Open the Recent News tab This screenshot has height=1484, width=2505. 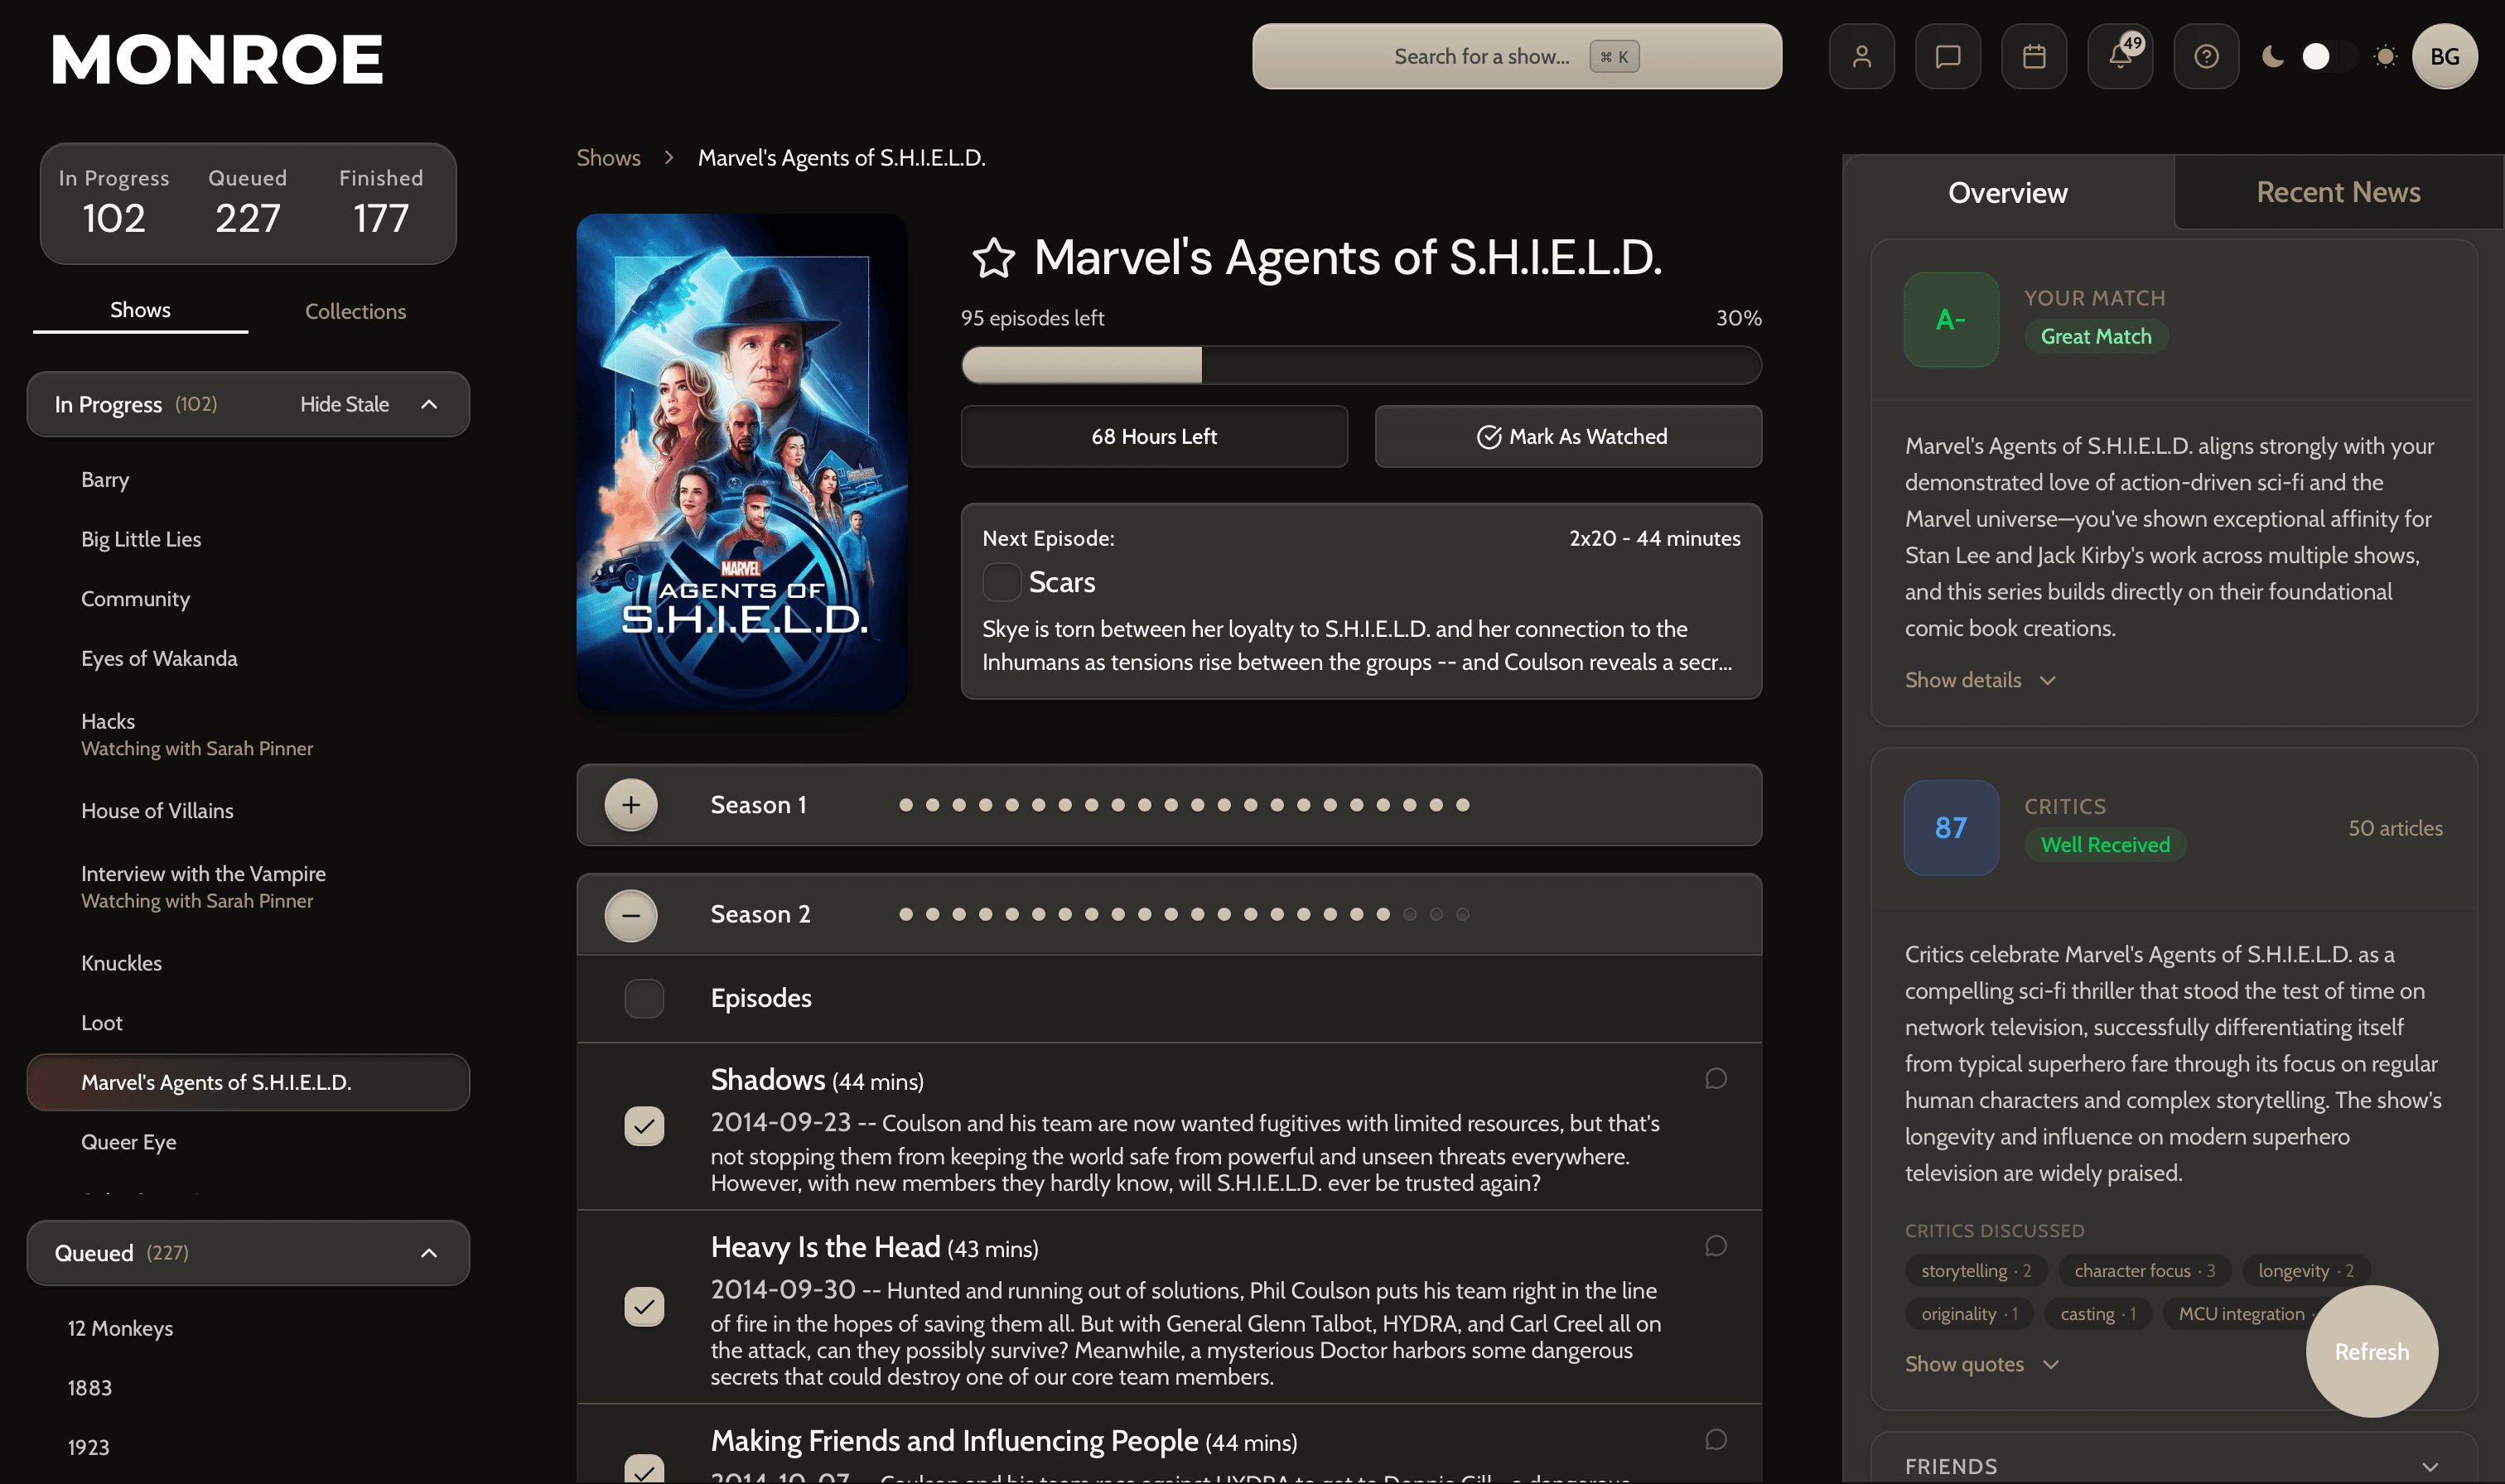pyautogui.click(x=2338, y=192)
